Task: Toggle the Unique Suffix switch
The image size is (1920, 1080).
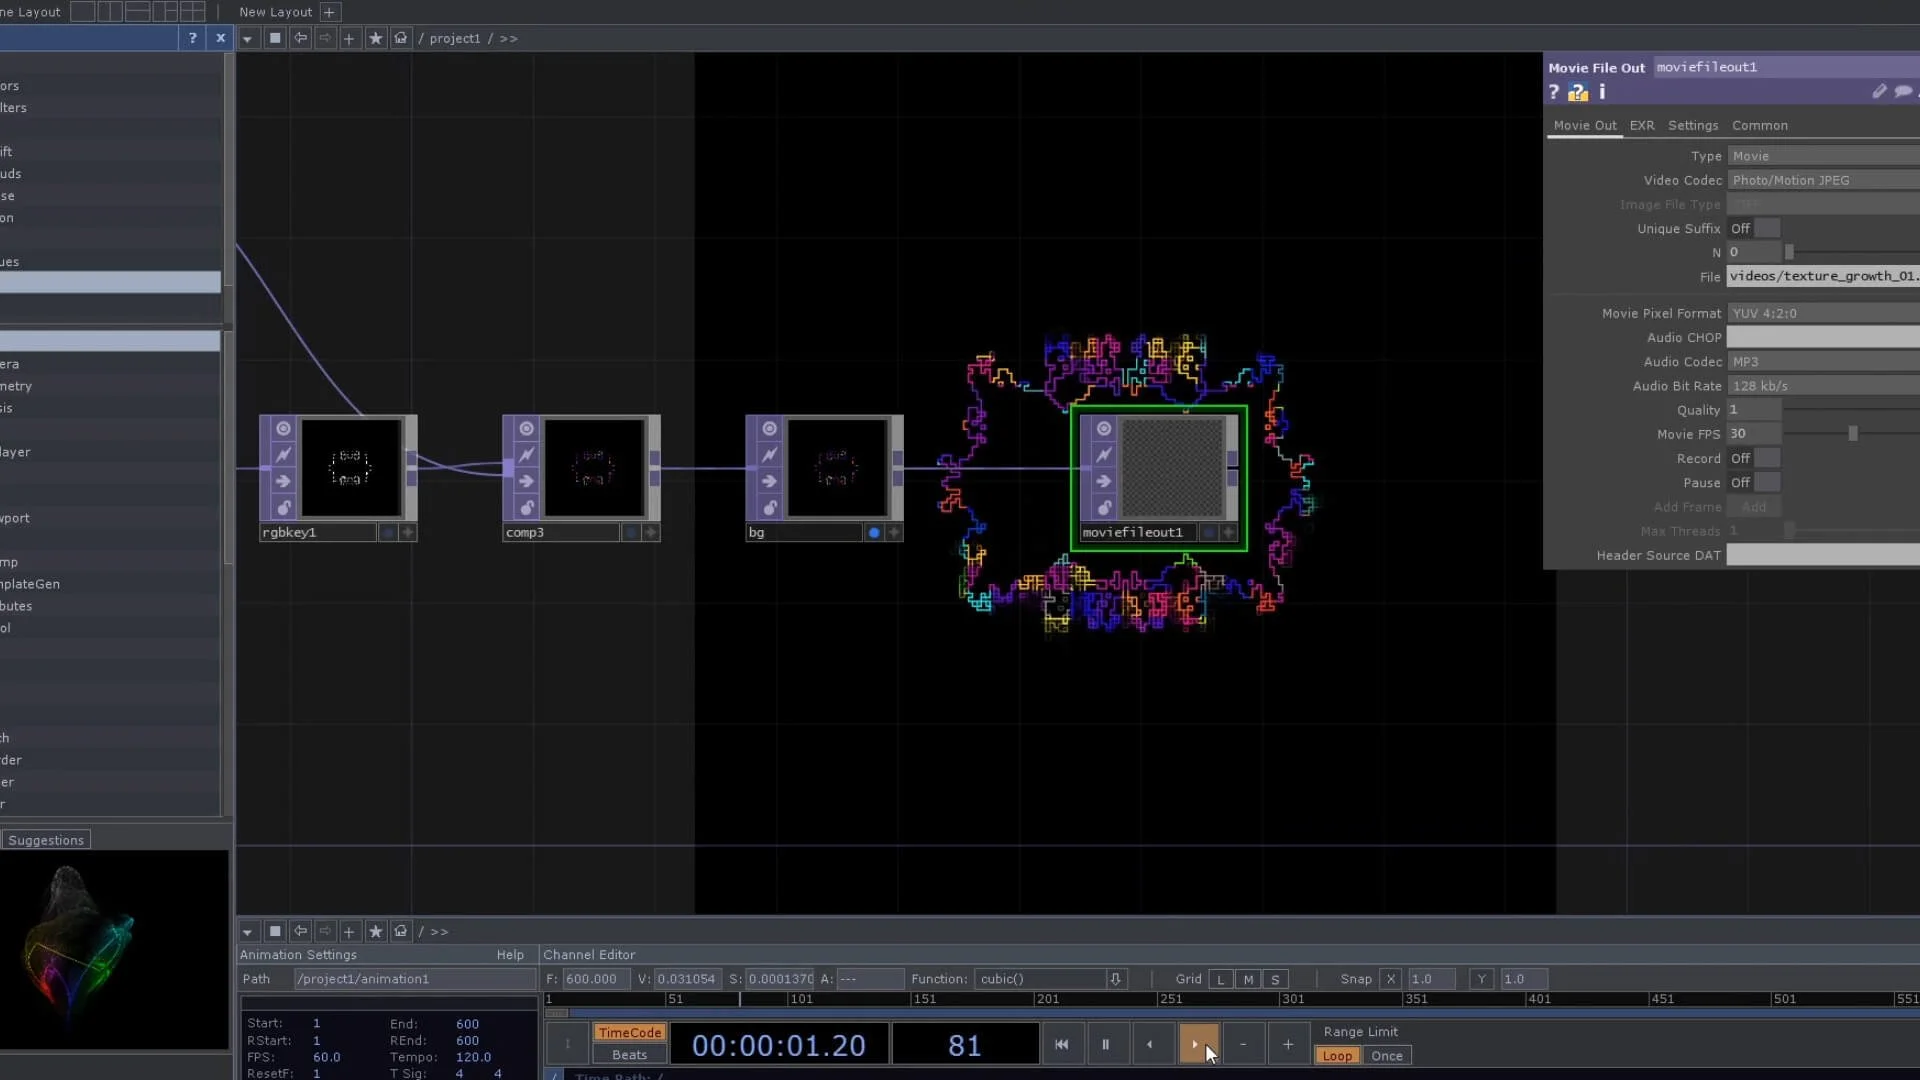Action: tap(1766, 228)
